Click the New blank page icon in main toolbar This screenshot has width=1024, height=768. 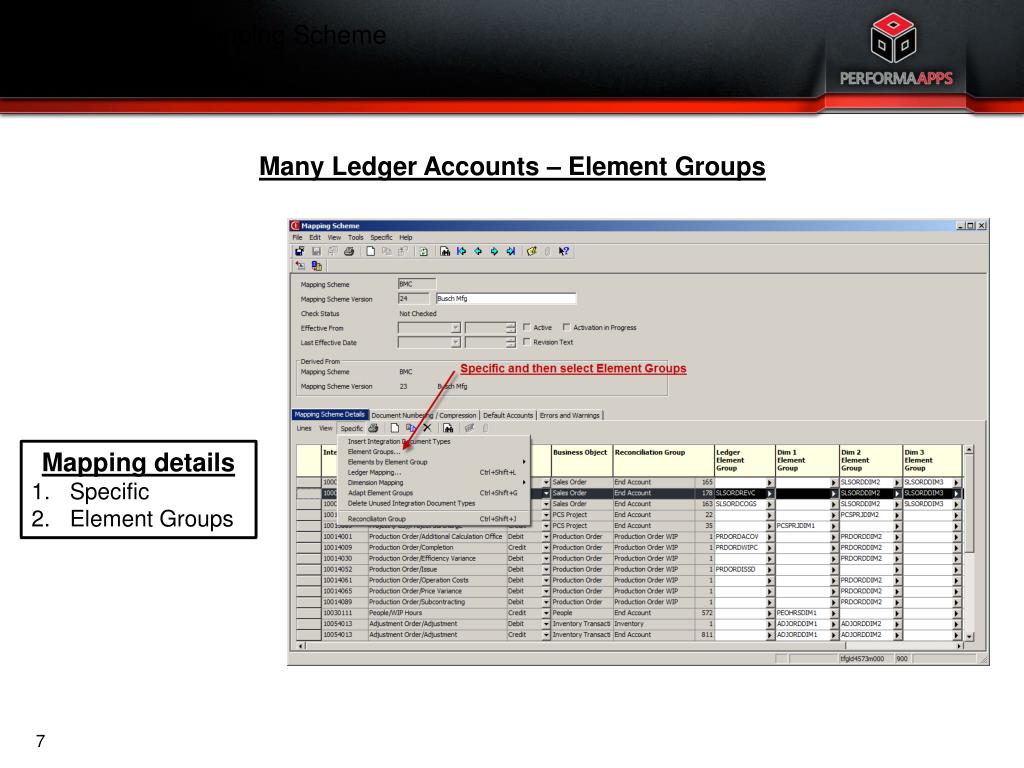tap(370, 251)
